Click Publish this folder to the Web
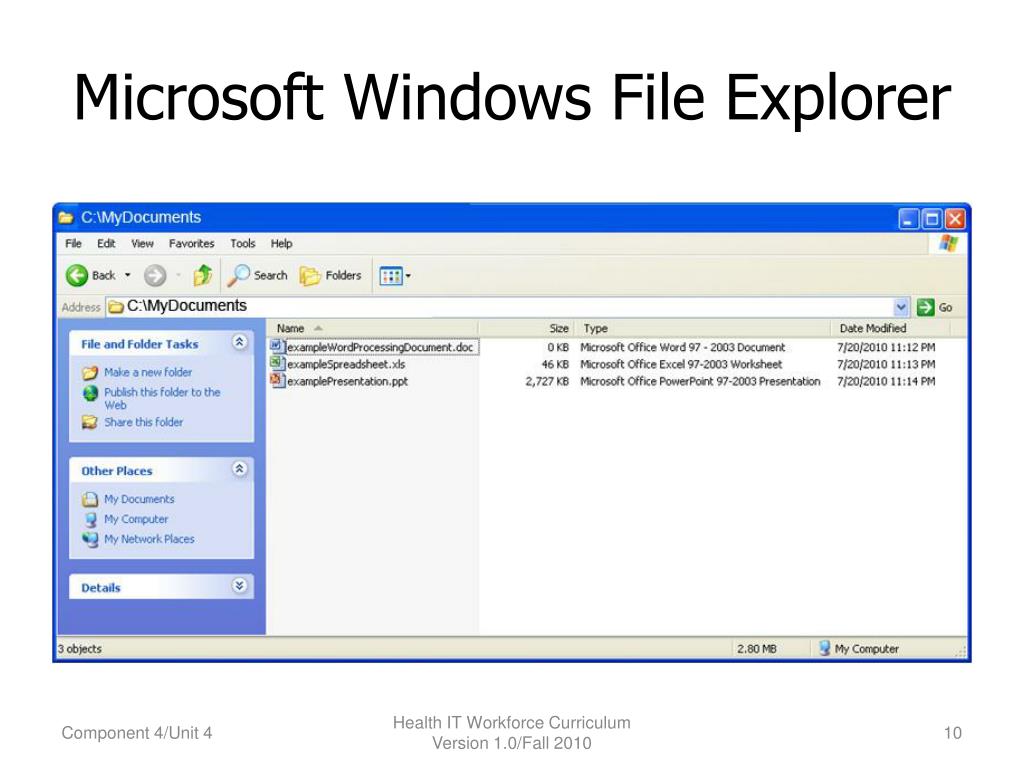The image size is (1024, 768). click(x=162, y=398)
